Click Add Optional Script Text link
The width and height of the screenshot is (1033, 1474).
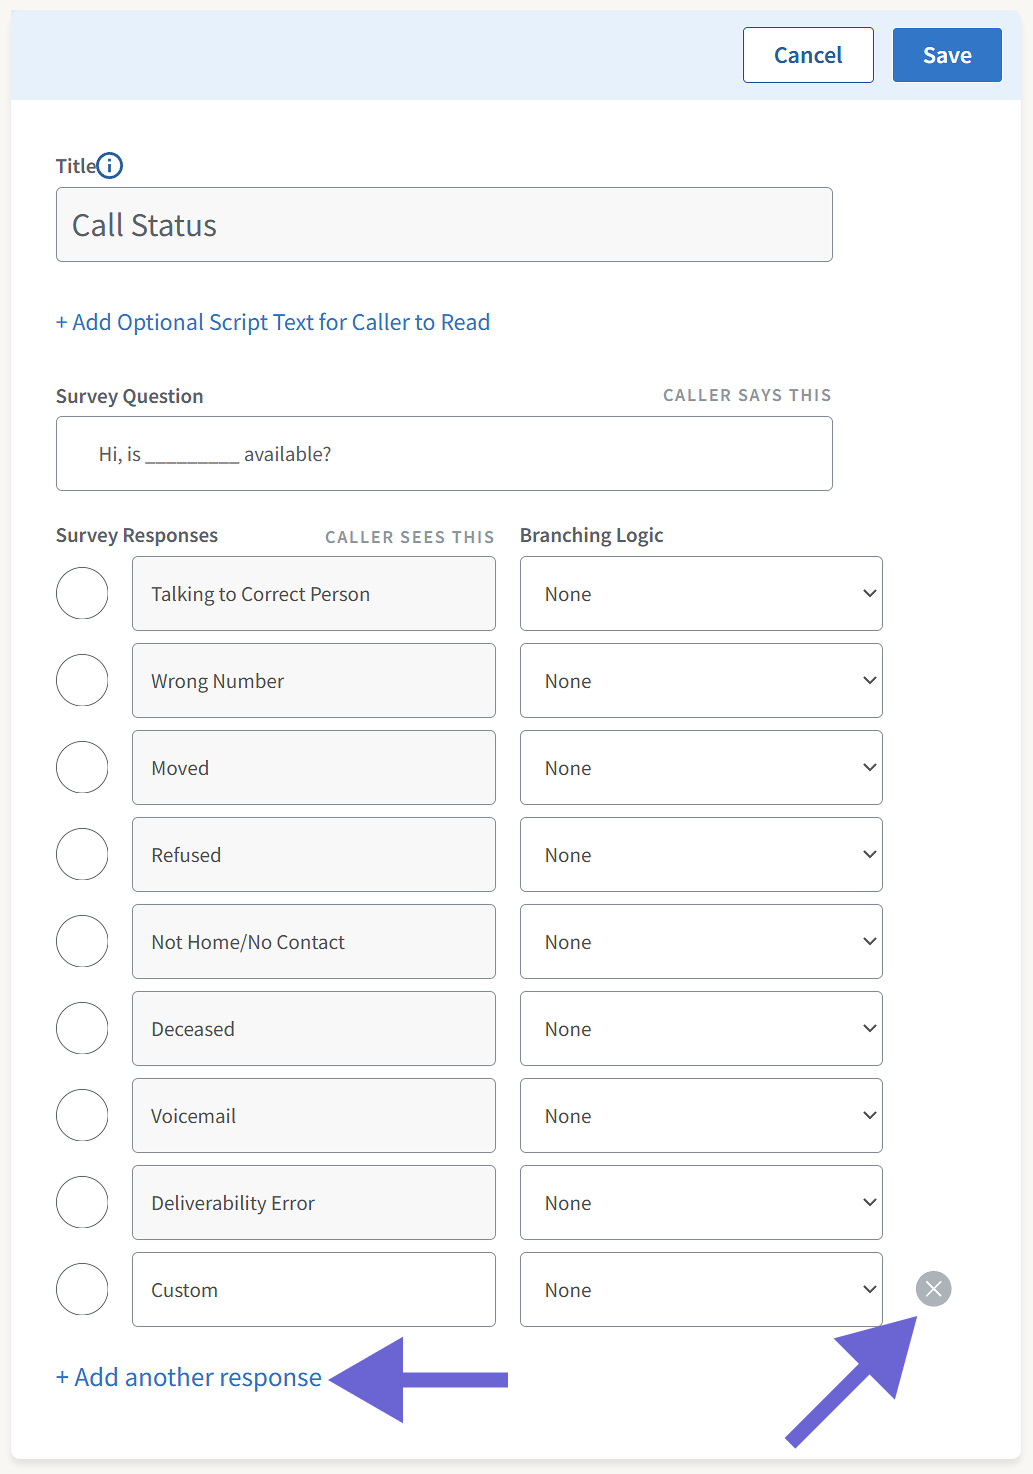pos(273,322)
